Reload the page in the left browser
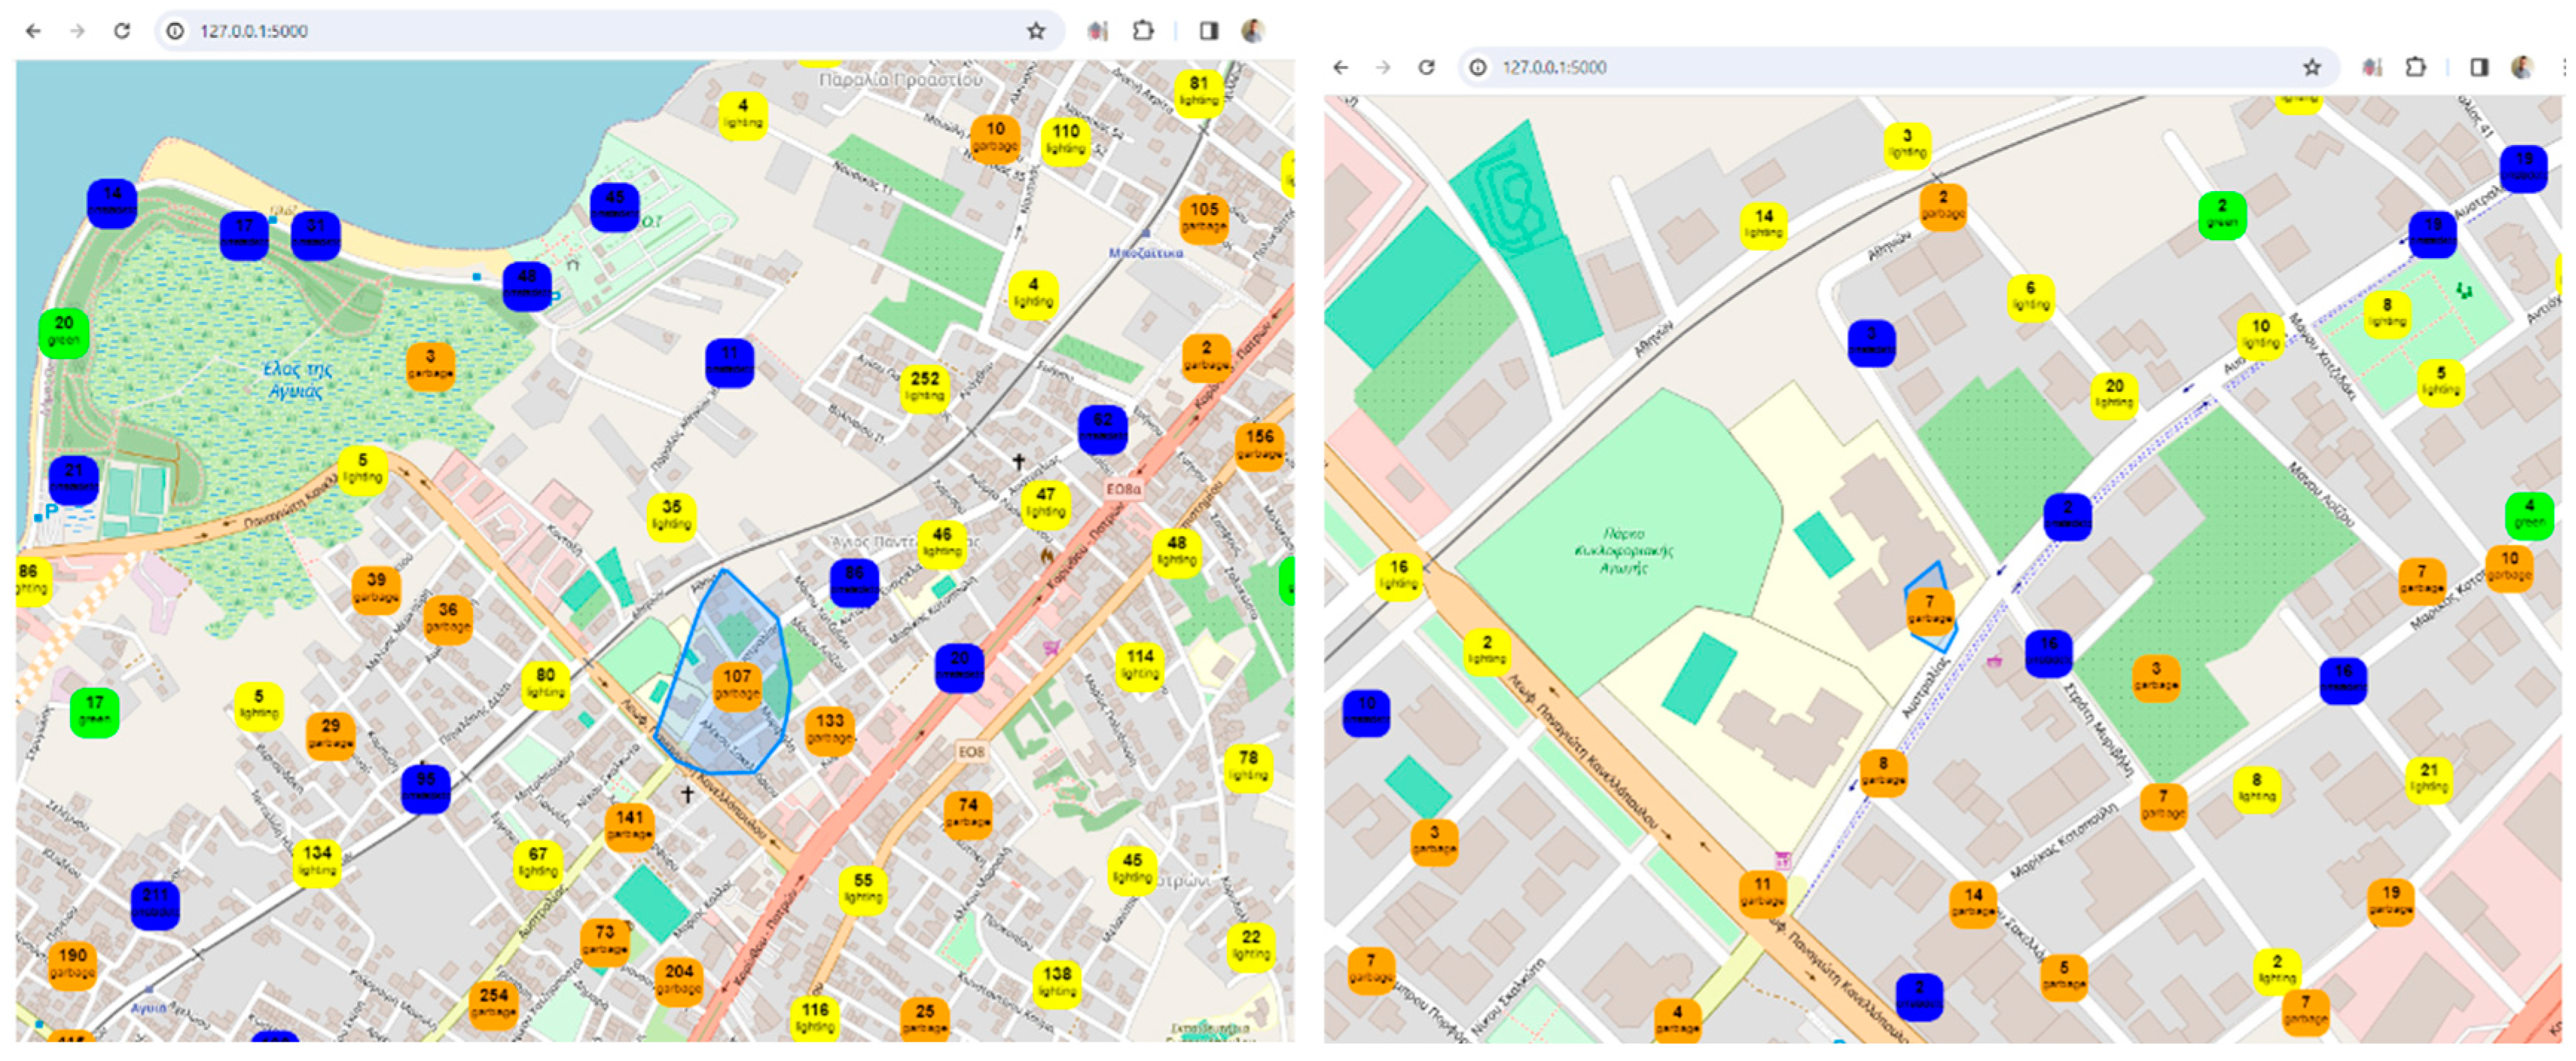 pyautogui.click(x=122, y=31)
